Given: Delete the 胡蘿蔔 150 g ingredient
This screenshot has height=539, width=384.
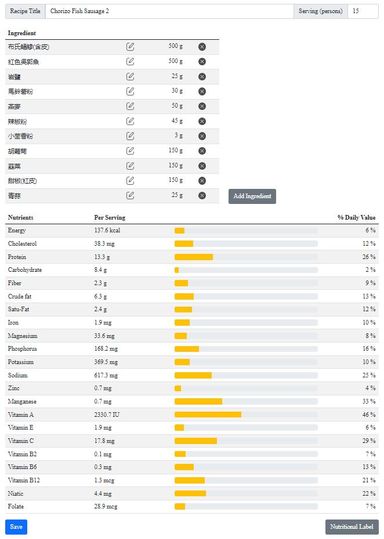Looking at the screenshot, I should [202, 151].
